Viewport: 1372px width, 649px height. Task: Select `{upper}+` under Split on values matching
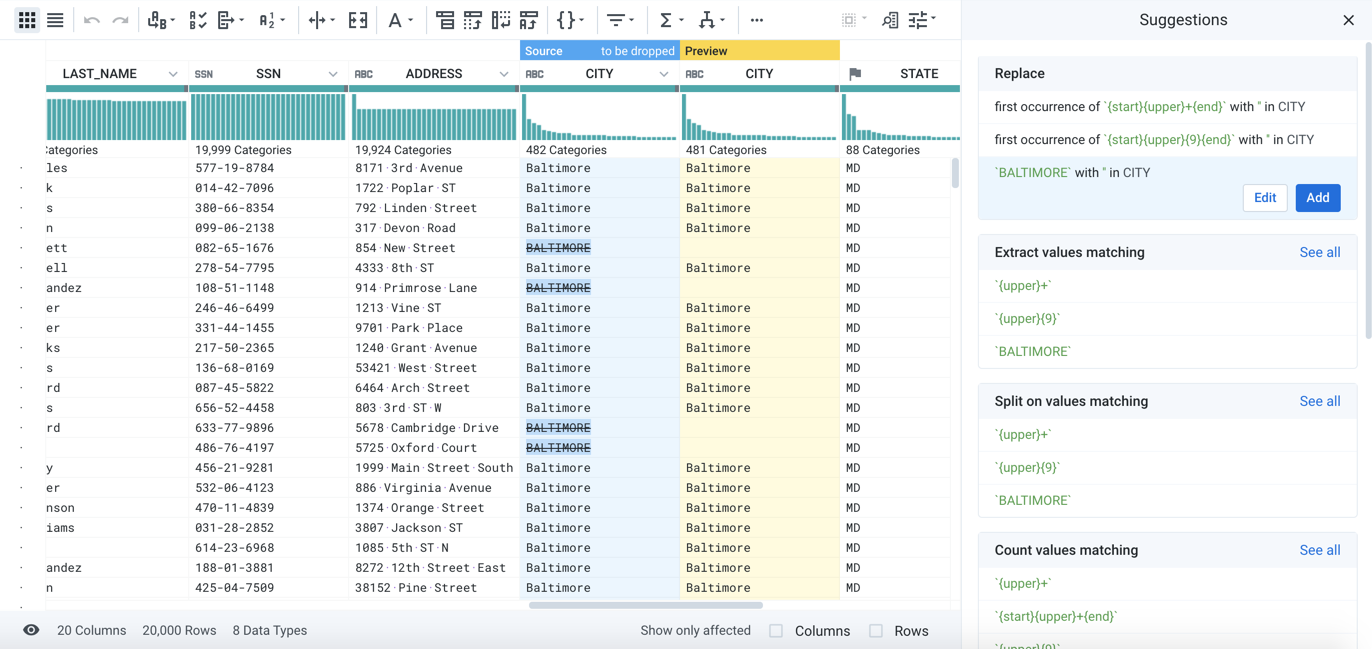pos(1167,435)
